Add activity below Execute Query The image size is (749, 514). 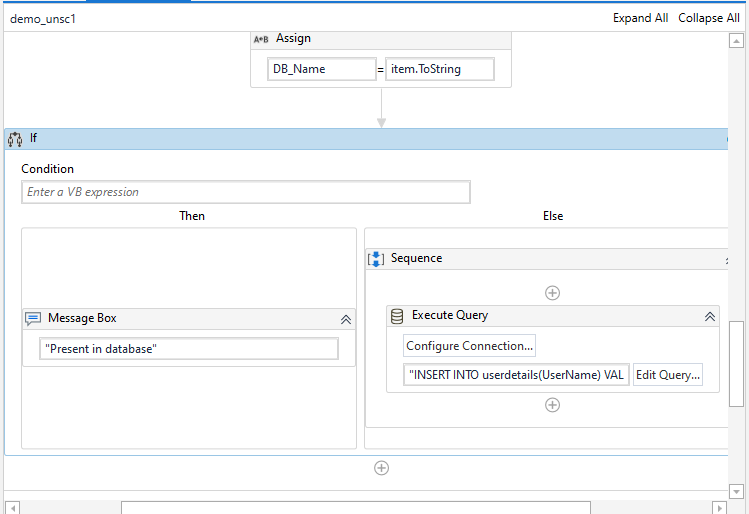[x=552, y=405]
